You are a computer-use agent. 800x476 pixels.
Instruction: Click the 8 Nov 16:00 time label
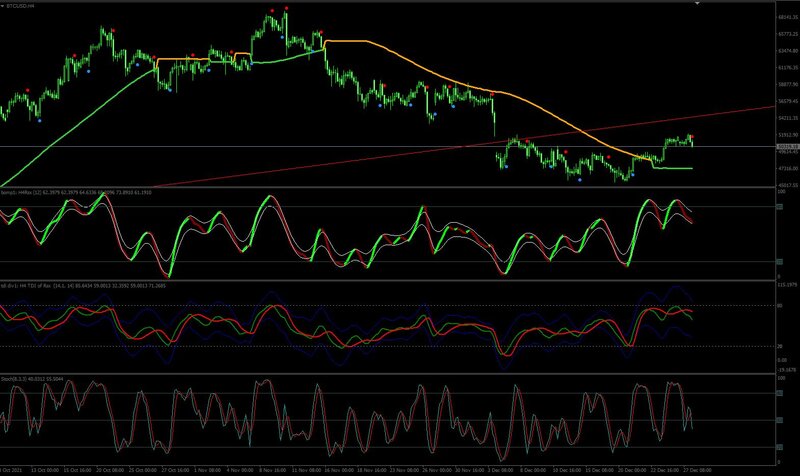tap(273, 470)
